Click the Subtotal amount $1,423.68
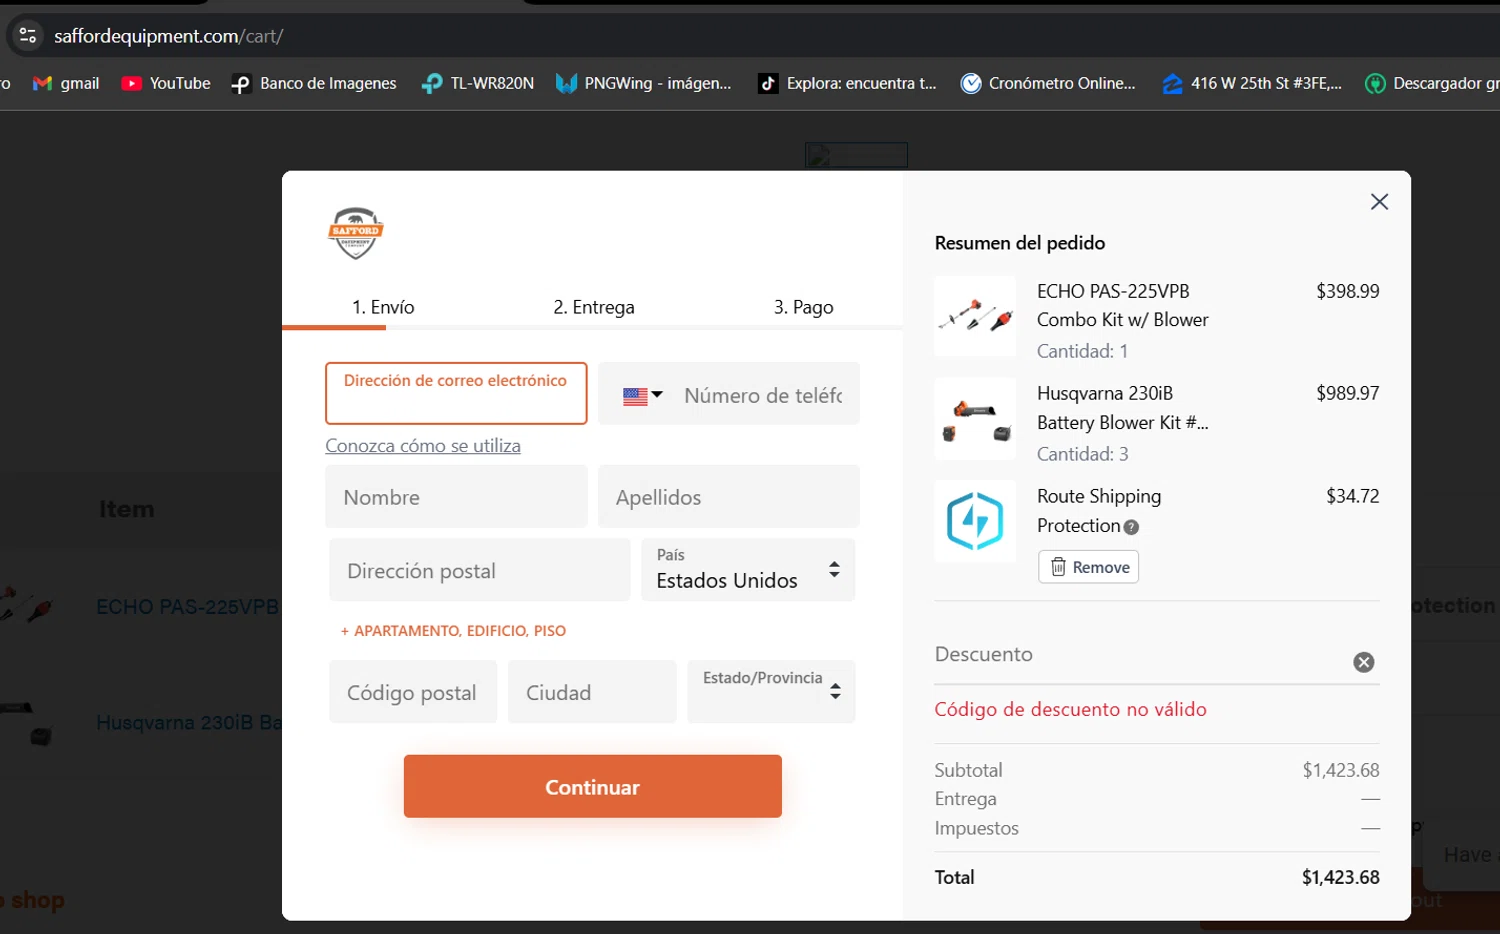This screenshot has width=1500, height=934. point(1340,770)
